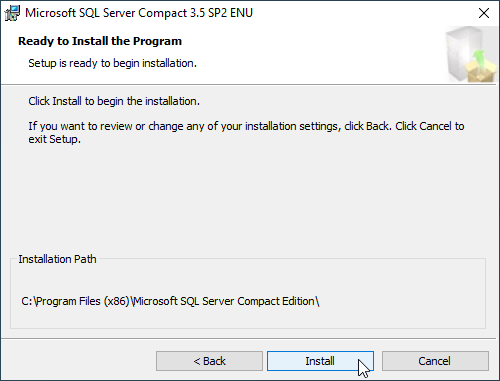This screenshot has width=500, height=381.
Task: Click the white header banner's empty area
Action: click(x=317, y=53)
